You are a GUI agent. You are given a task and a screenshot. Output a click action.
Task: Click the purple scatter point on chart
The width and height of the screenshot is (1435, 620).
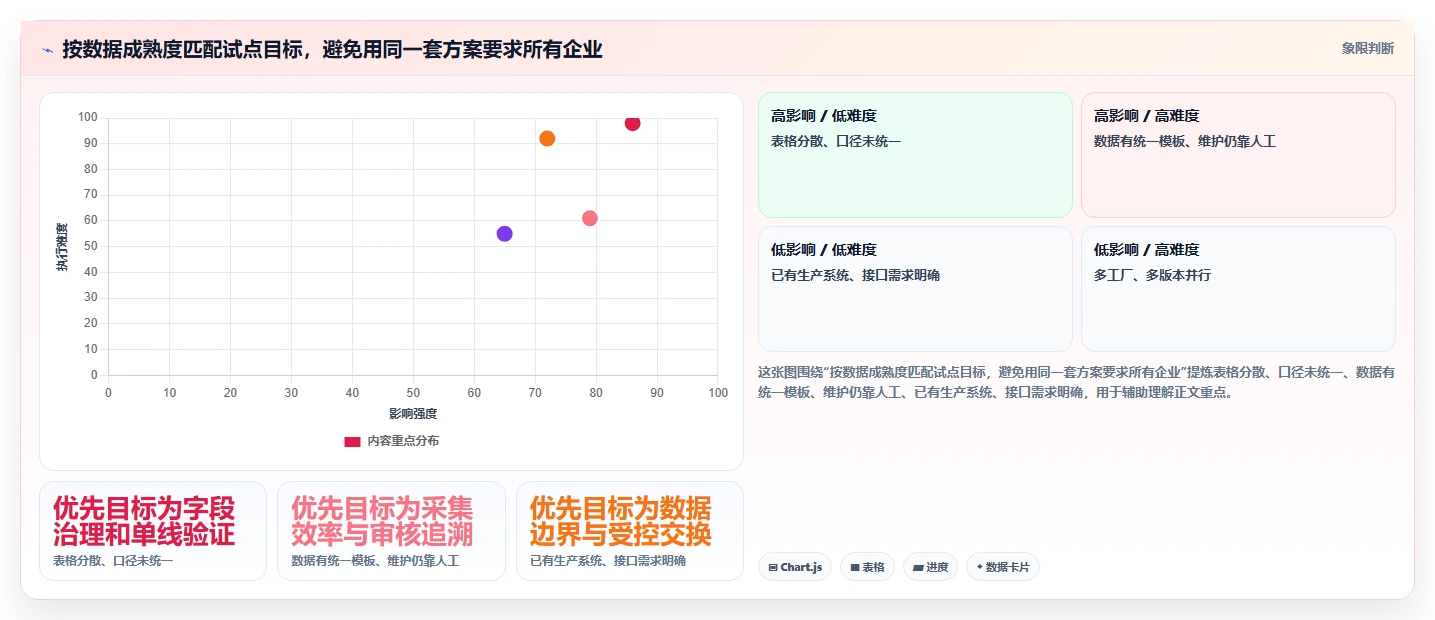click(x=504, y=234)
